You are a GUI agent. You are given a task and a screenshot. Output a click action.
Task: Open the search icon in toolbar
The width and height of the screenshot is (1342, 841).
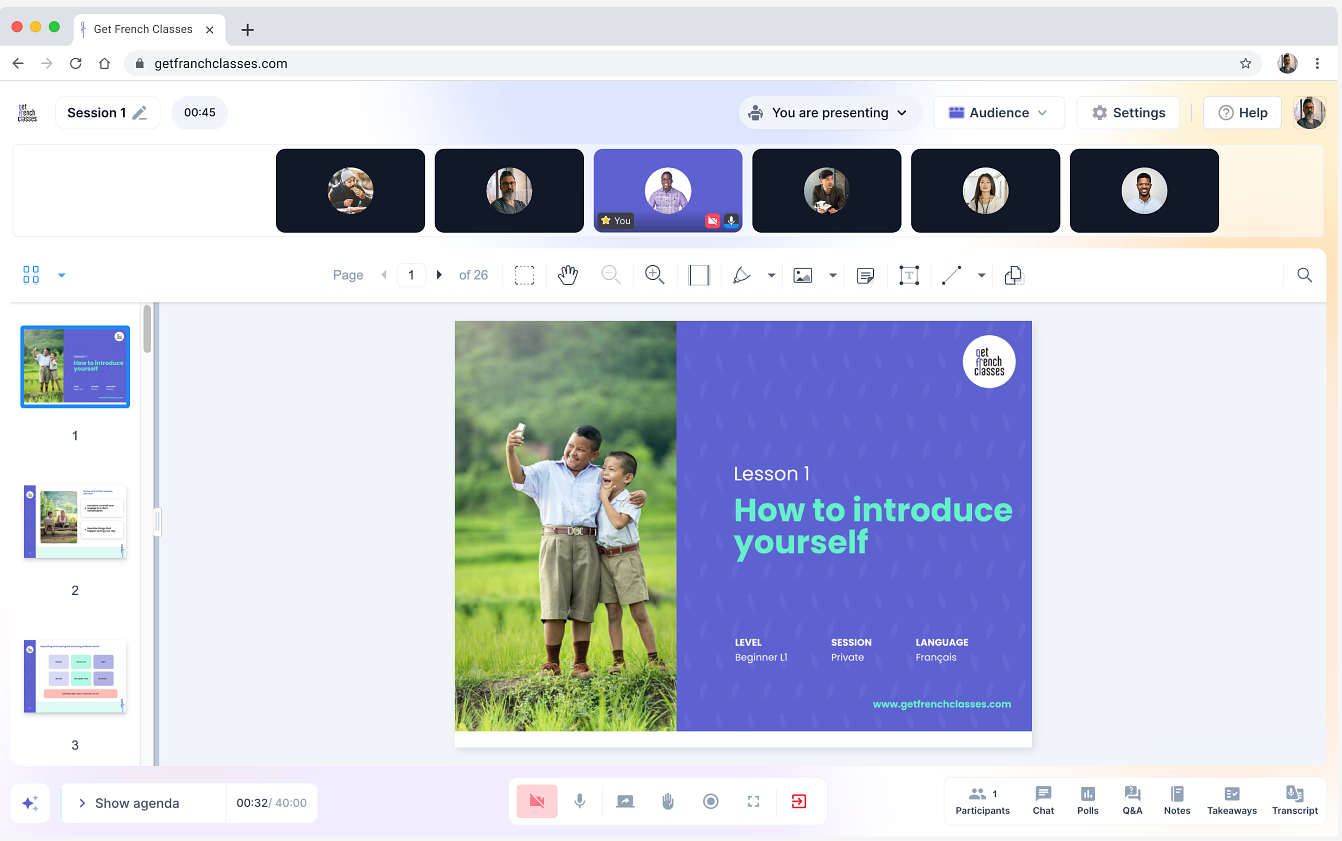click(1304, 275)
